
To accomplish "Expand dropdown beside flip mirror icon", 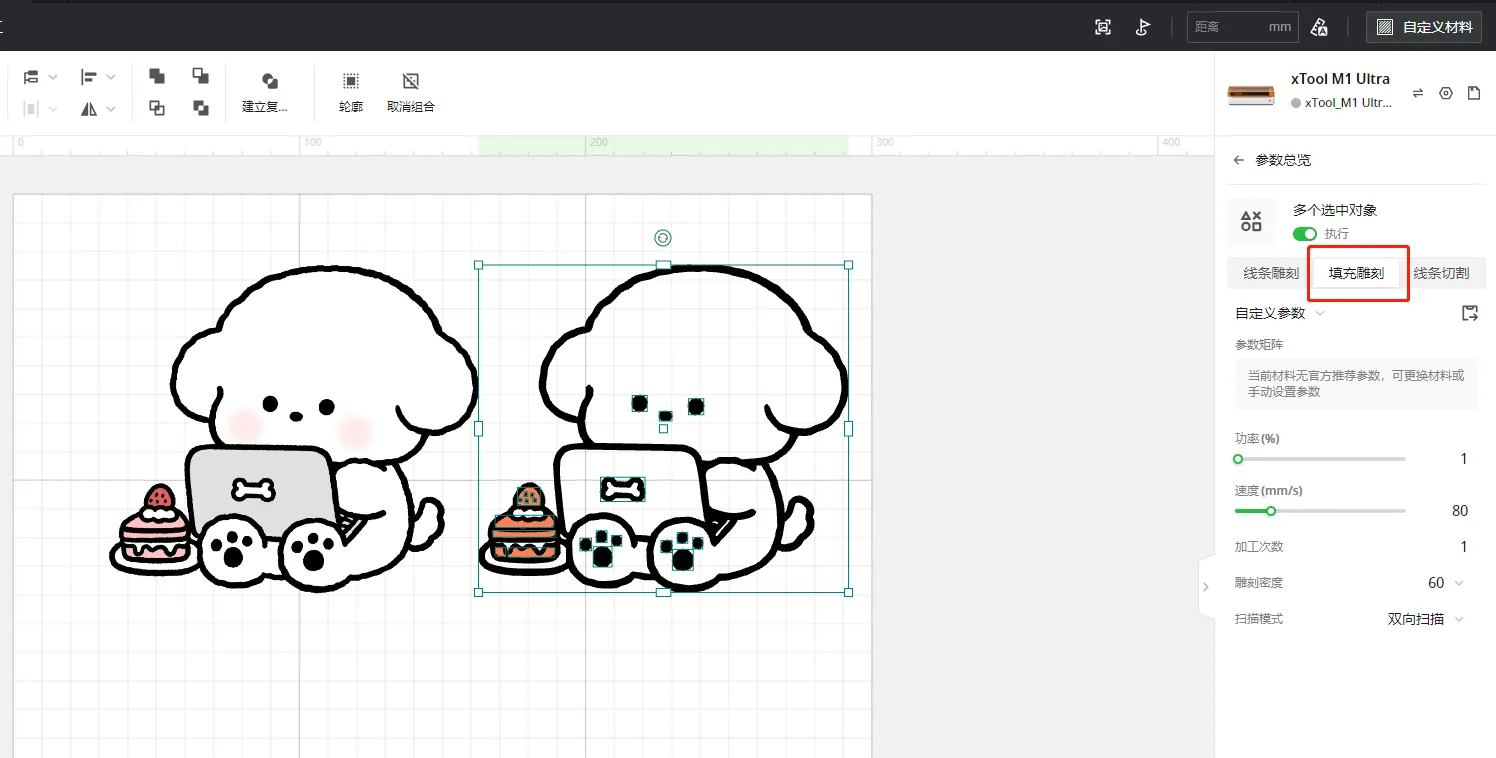I will (111, 109).
